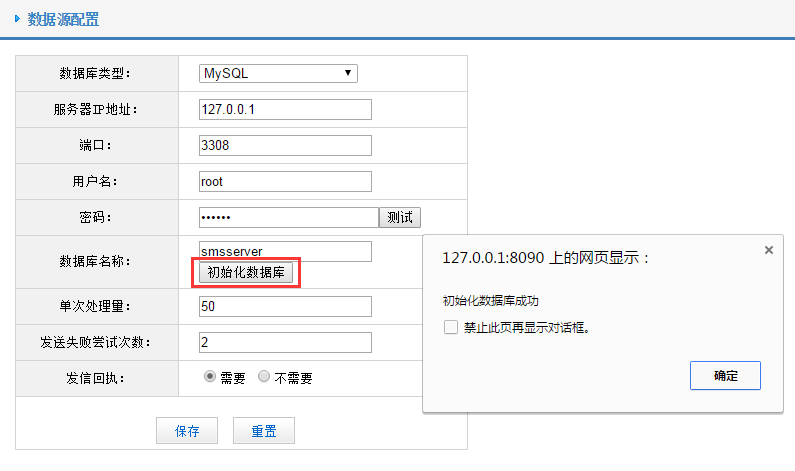The image size is (795, 471).
Task: Choose the 不需要 radio option
Action: [264, 377]
